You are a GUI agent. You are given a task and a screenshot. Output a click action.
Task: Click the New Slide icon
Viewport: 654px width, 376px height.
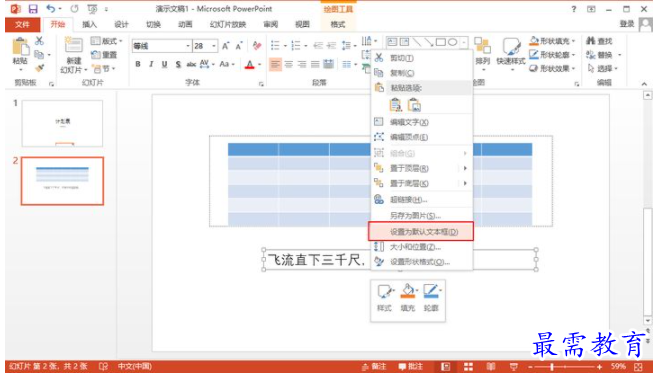click(73, 46)
